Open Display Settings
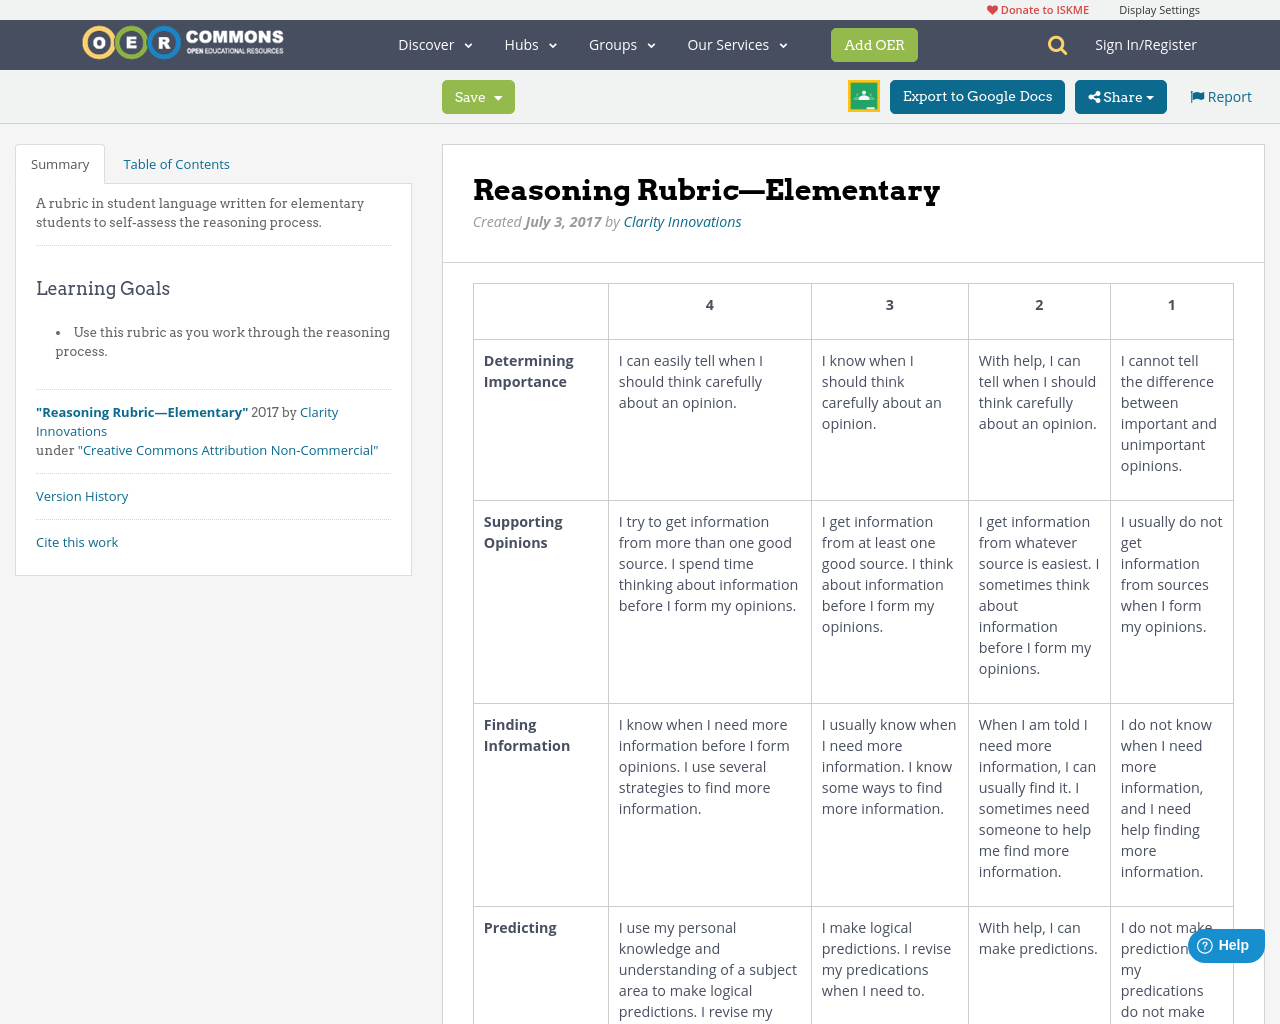 (x=1159, y=10)
